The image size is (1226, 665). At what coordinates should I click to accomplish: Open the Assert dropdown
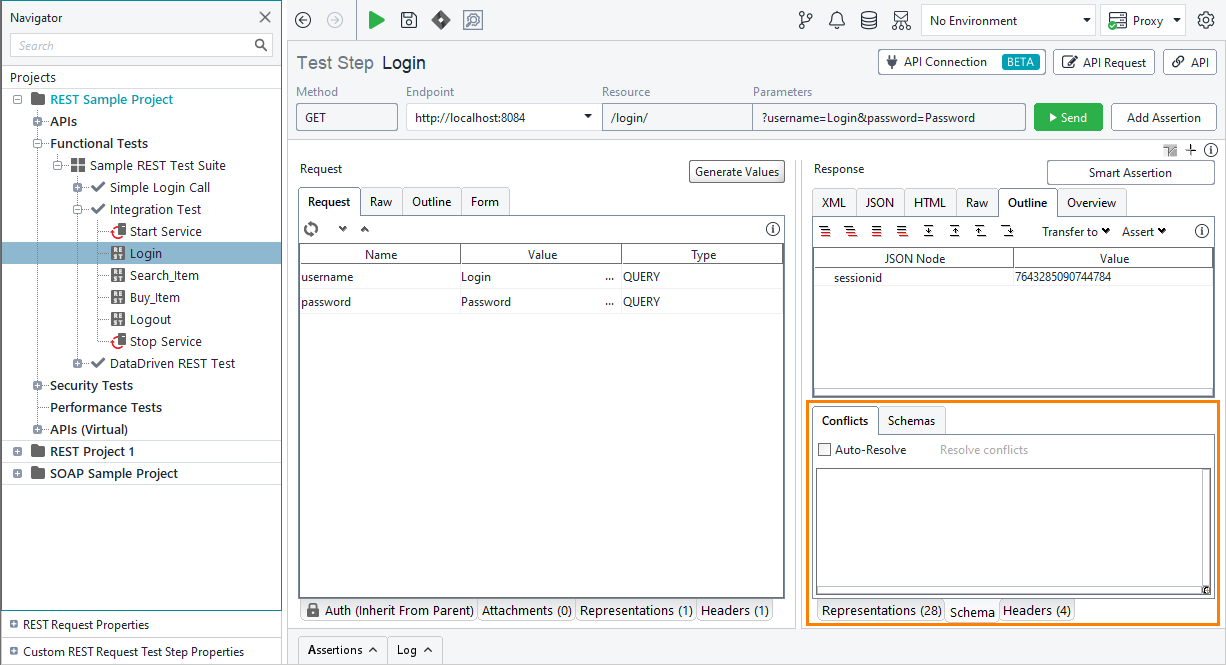click(x=1143, y=231)
